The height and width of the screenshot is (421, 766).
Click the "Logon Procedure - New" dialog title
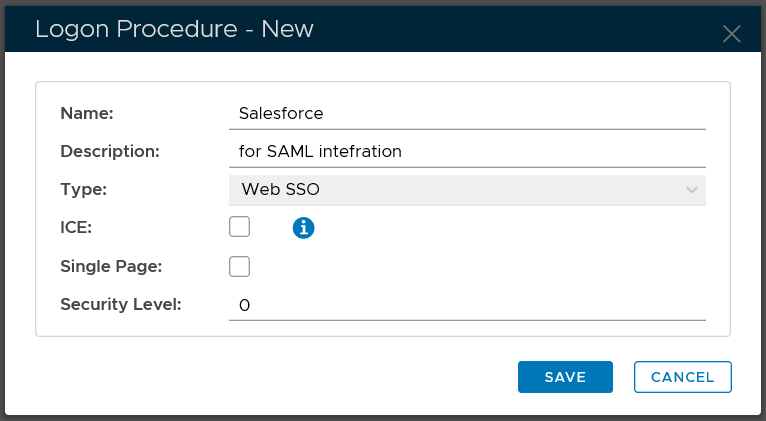174,30
